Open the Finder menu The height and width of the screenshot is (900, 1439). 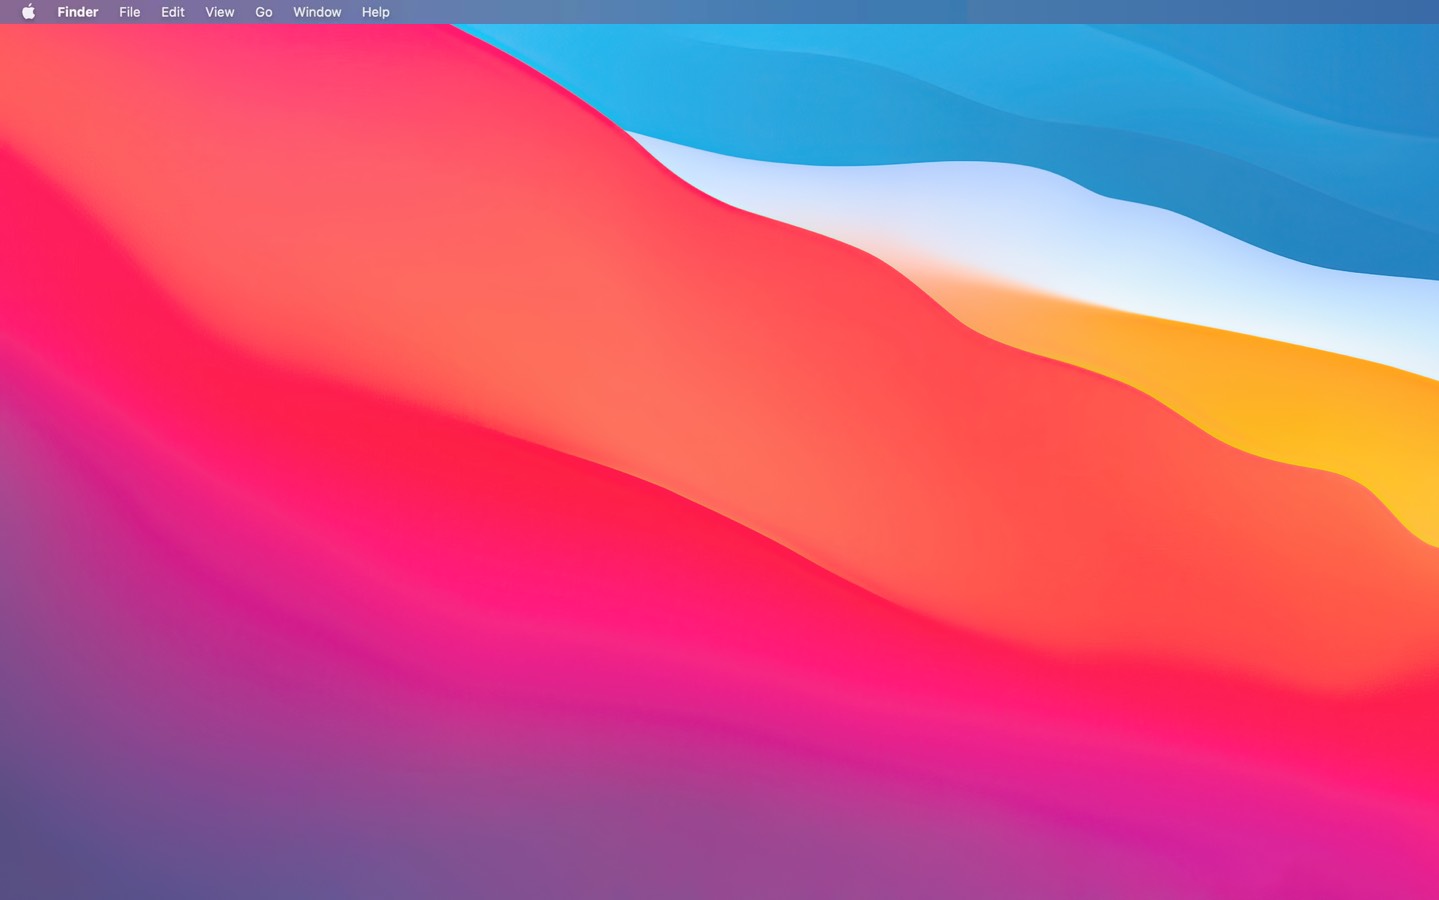point(77,12)
